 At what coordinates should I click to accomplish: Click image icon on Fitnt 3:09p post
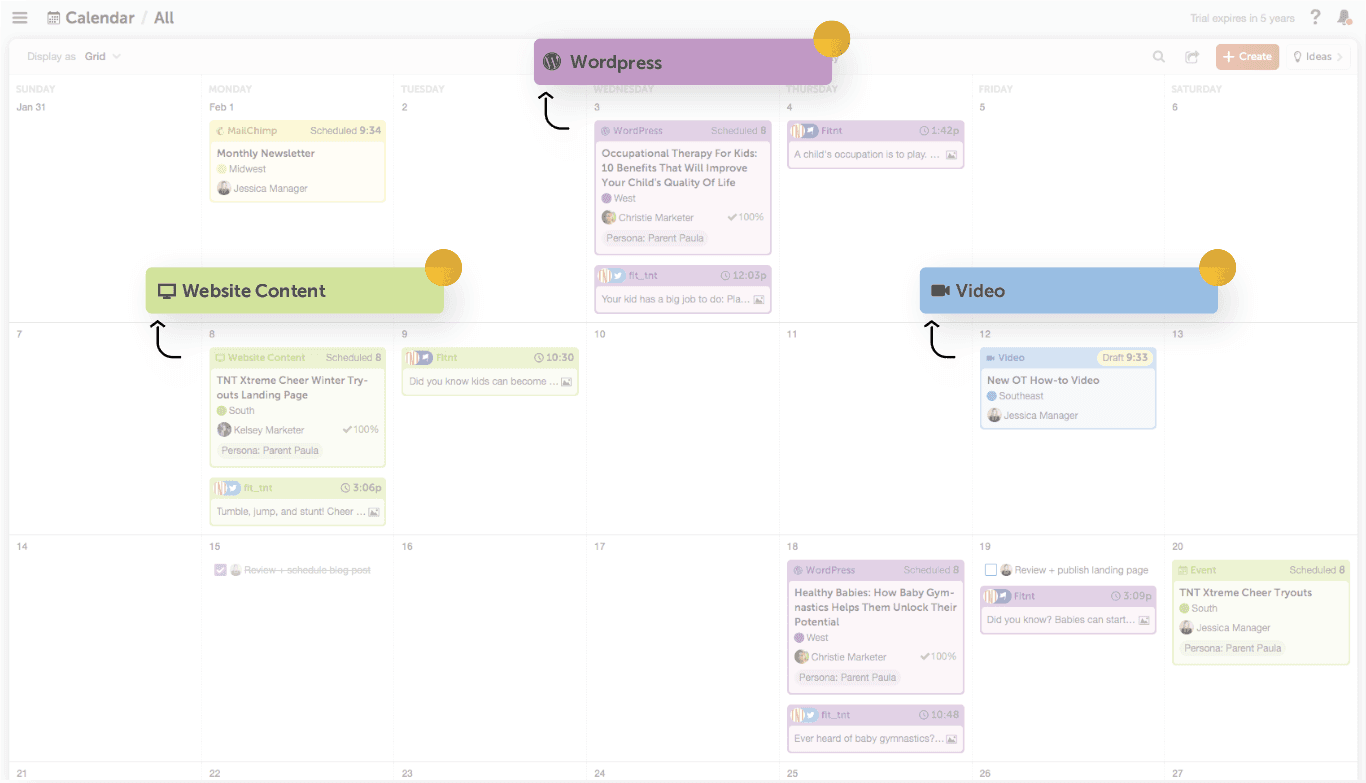pos(1144,620)
